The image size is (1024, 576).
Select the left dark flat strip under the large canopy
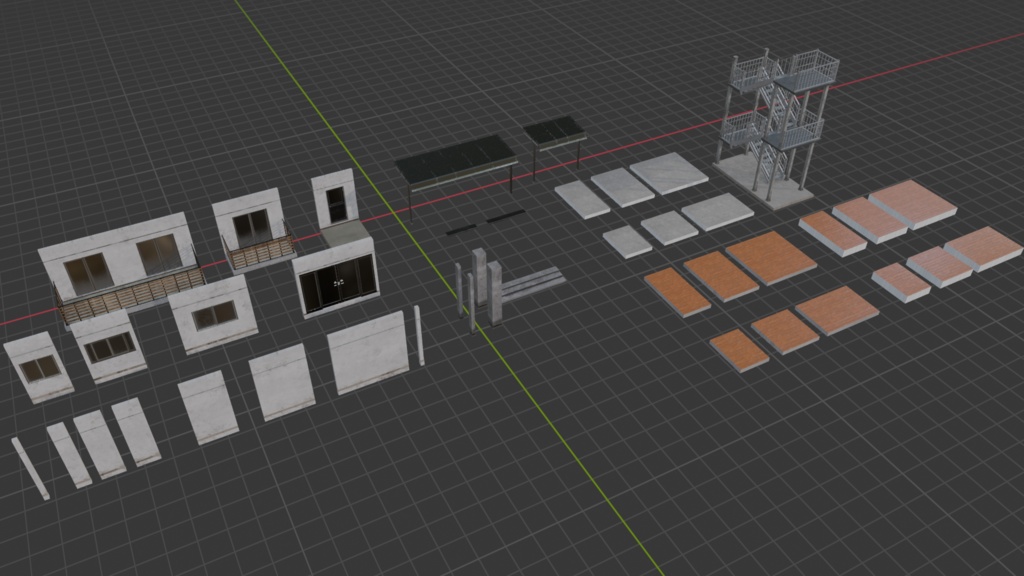pyautogui.click(x=461, y=229)
